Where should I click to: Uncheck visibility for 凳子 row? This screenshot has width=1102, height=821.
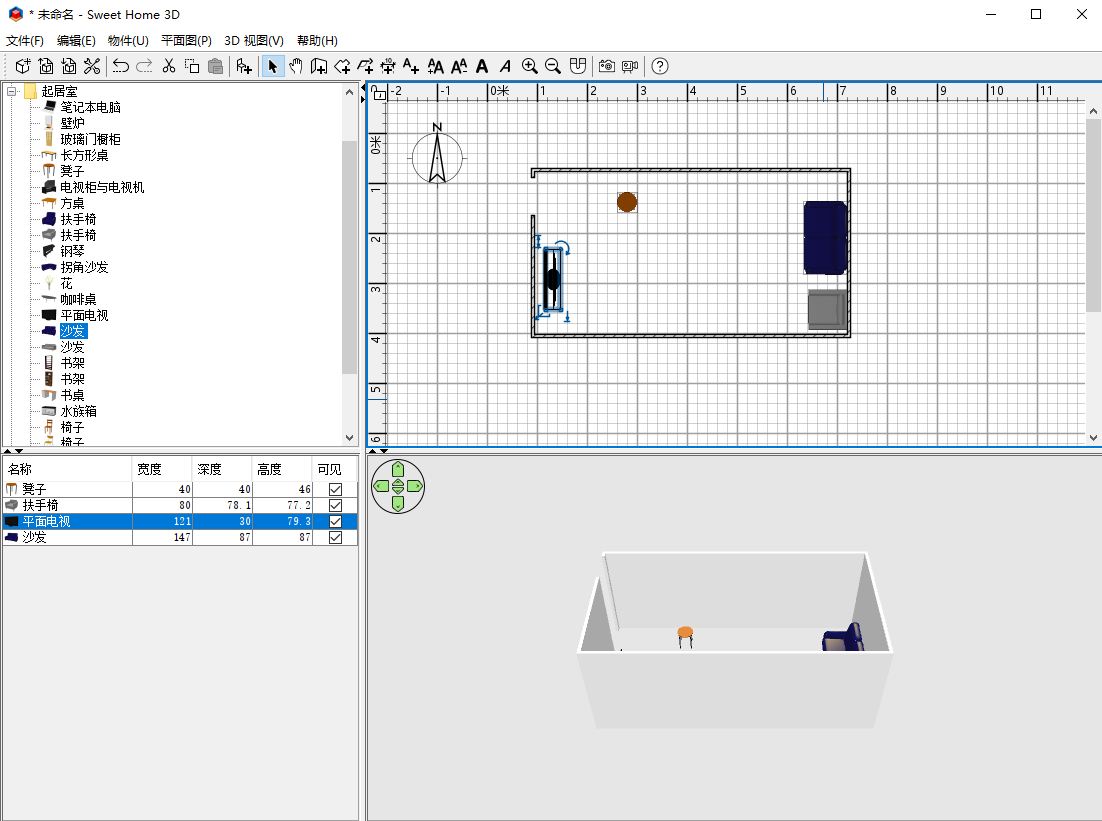(x=335, y=489)
